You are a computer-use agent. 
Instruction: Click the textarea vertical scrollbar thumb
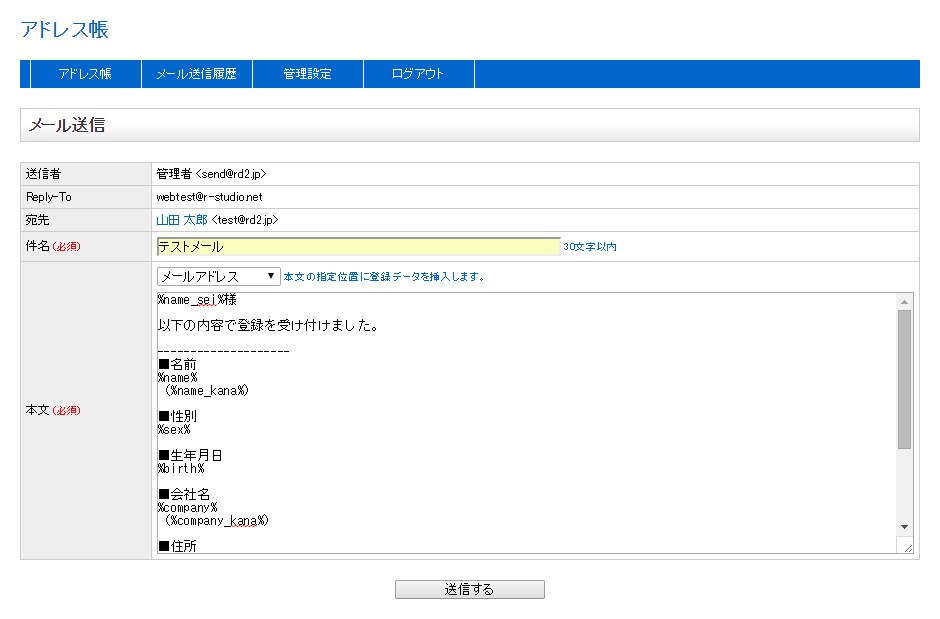905,379
